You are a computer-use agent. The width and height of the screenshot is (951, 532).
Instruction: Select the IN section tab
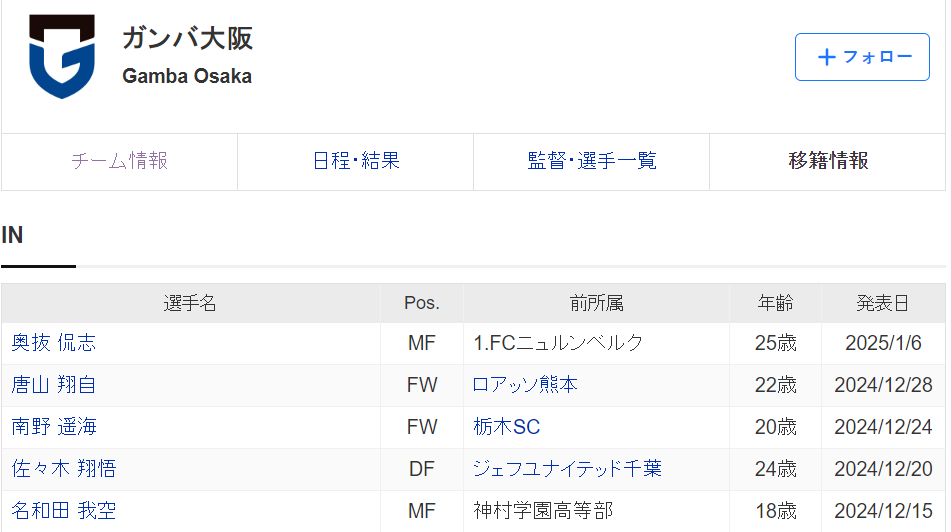click(x=13, y=236)
